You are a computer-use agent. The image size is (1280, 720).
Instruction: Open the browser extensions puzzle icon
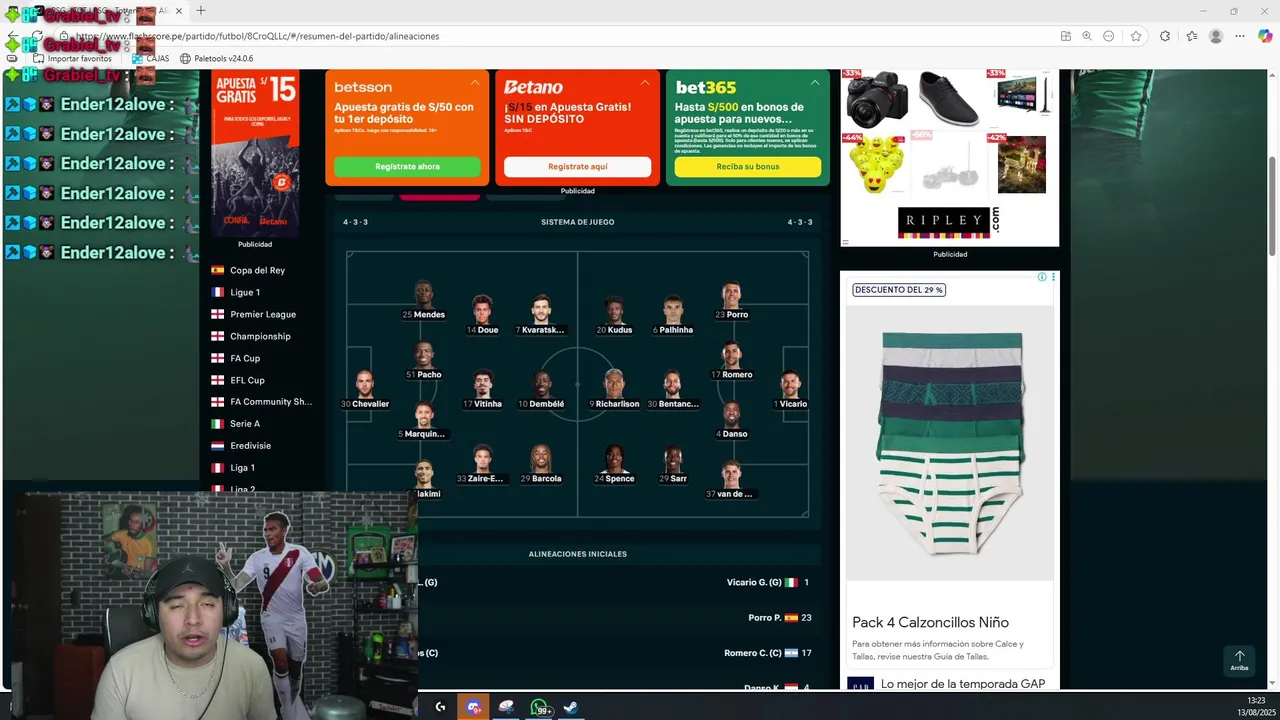click(x=1165, y=36)
